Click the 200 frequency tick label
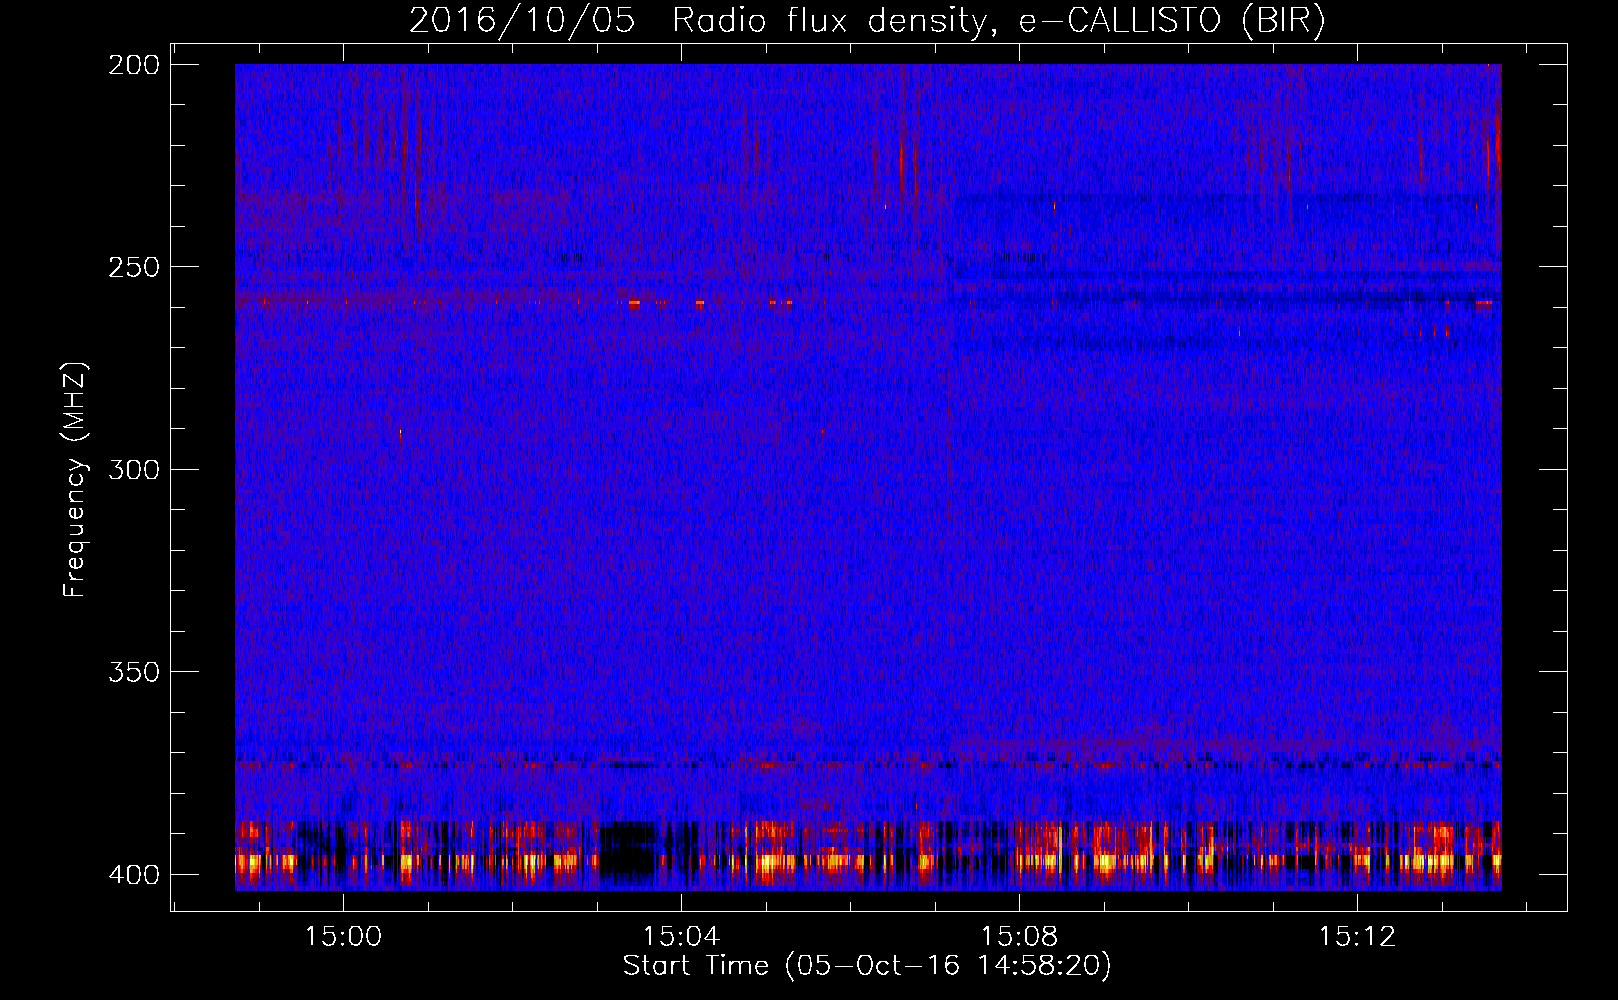 (133, 65)
